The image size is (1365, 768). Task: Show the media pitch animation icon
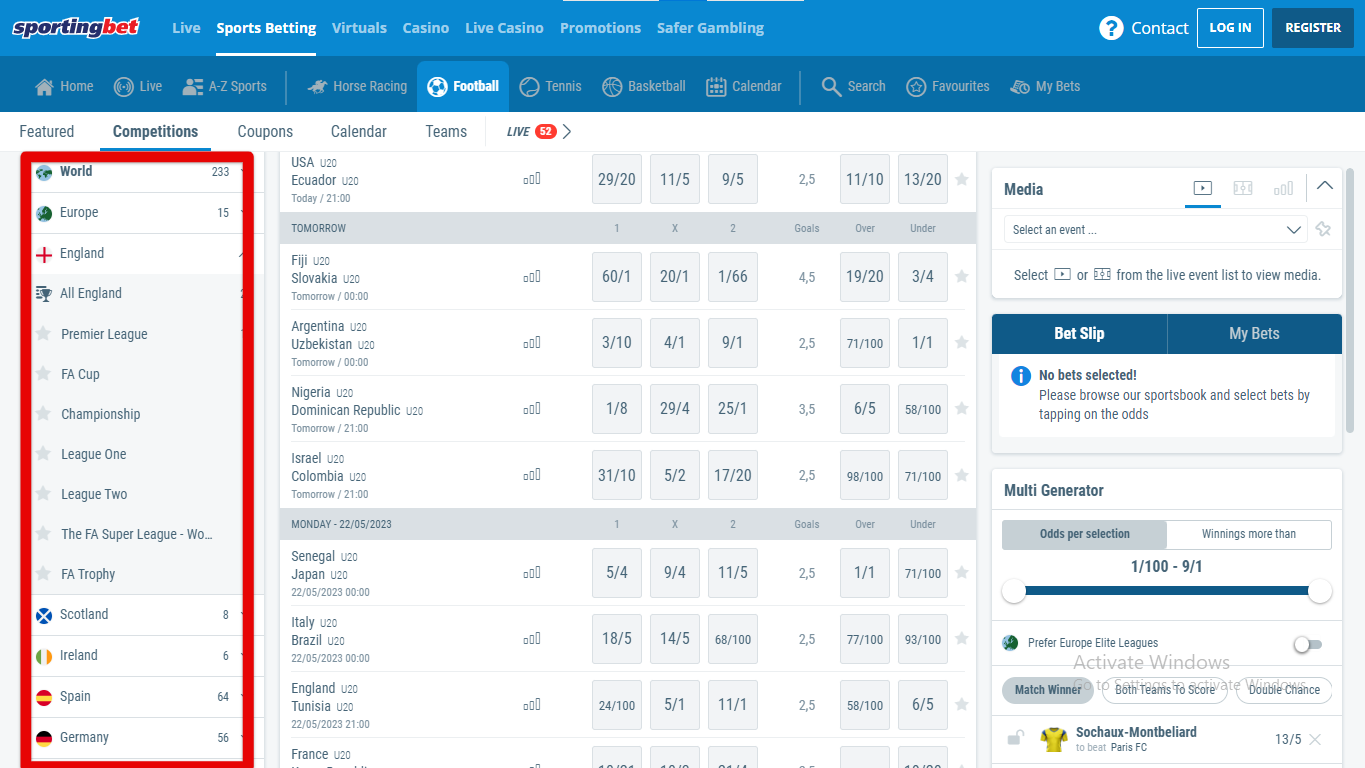pyautogui.click(x=1243, y=188)
